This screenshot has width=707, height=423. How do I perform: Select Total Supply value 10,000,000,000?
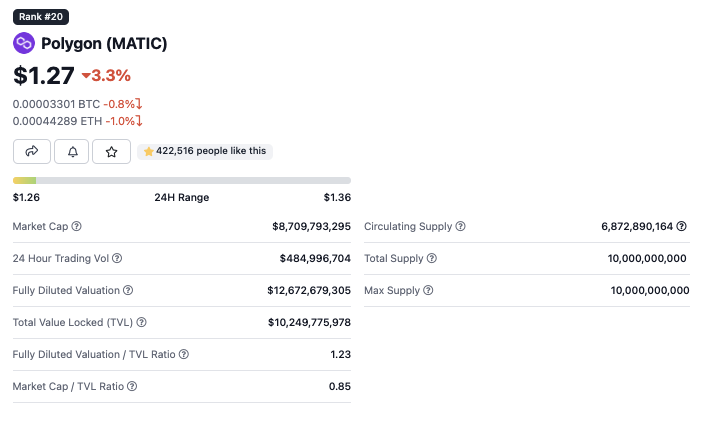point(647,258)
